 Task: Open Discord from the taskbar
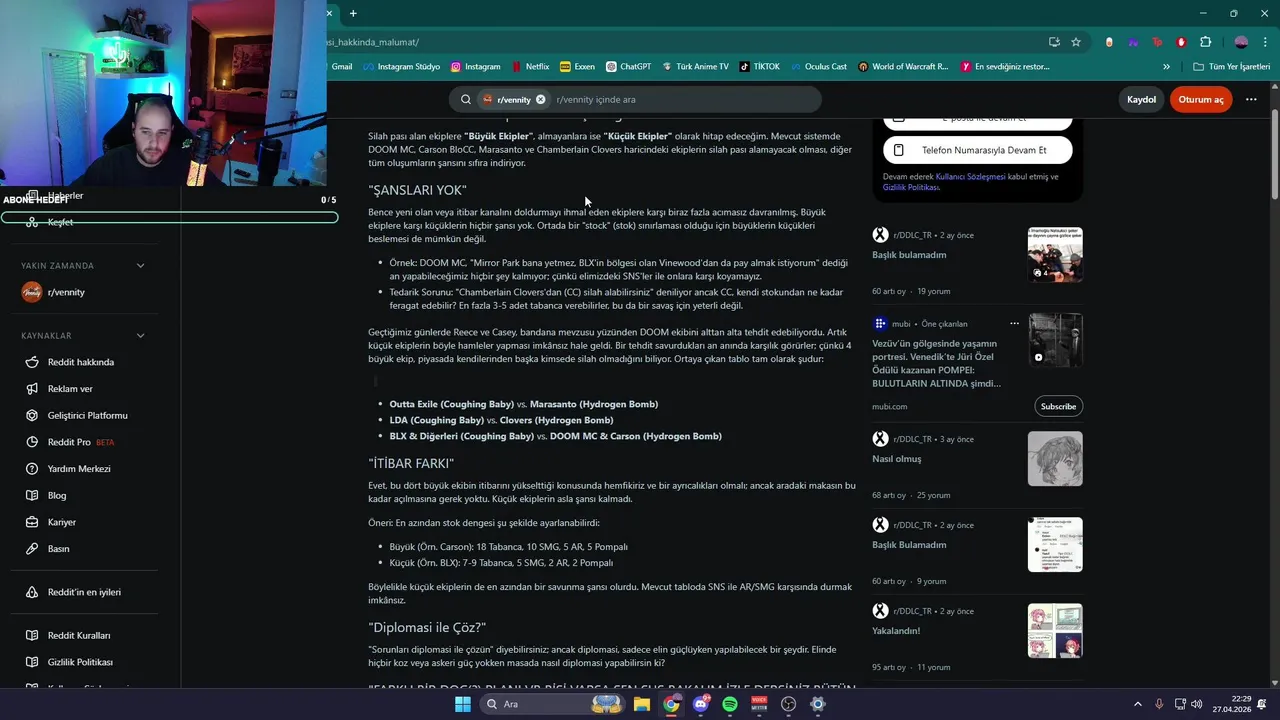700,704
